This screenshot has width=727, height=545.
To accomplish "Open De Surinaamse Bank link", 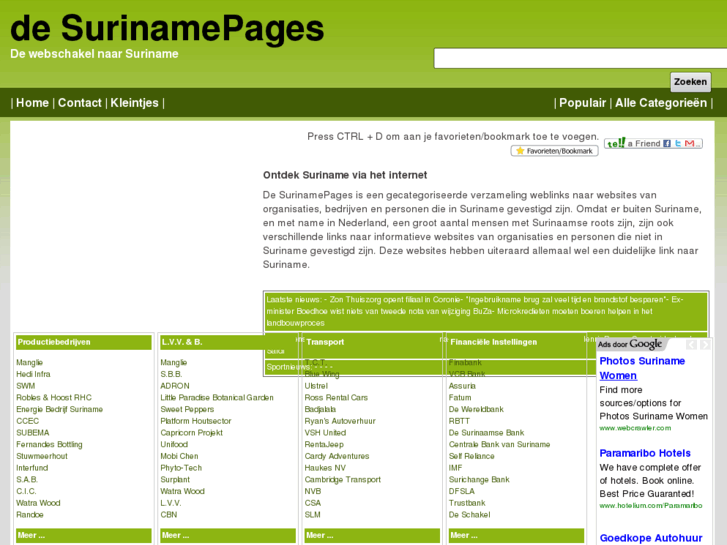I will coord(486,433).
